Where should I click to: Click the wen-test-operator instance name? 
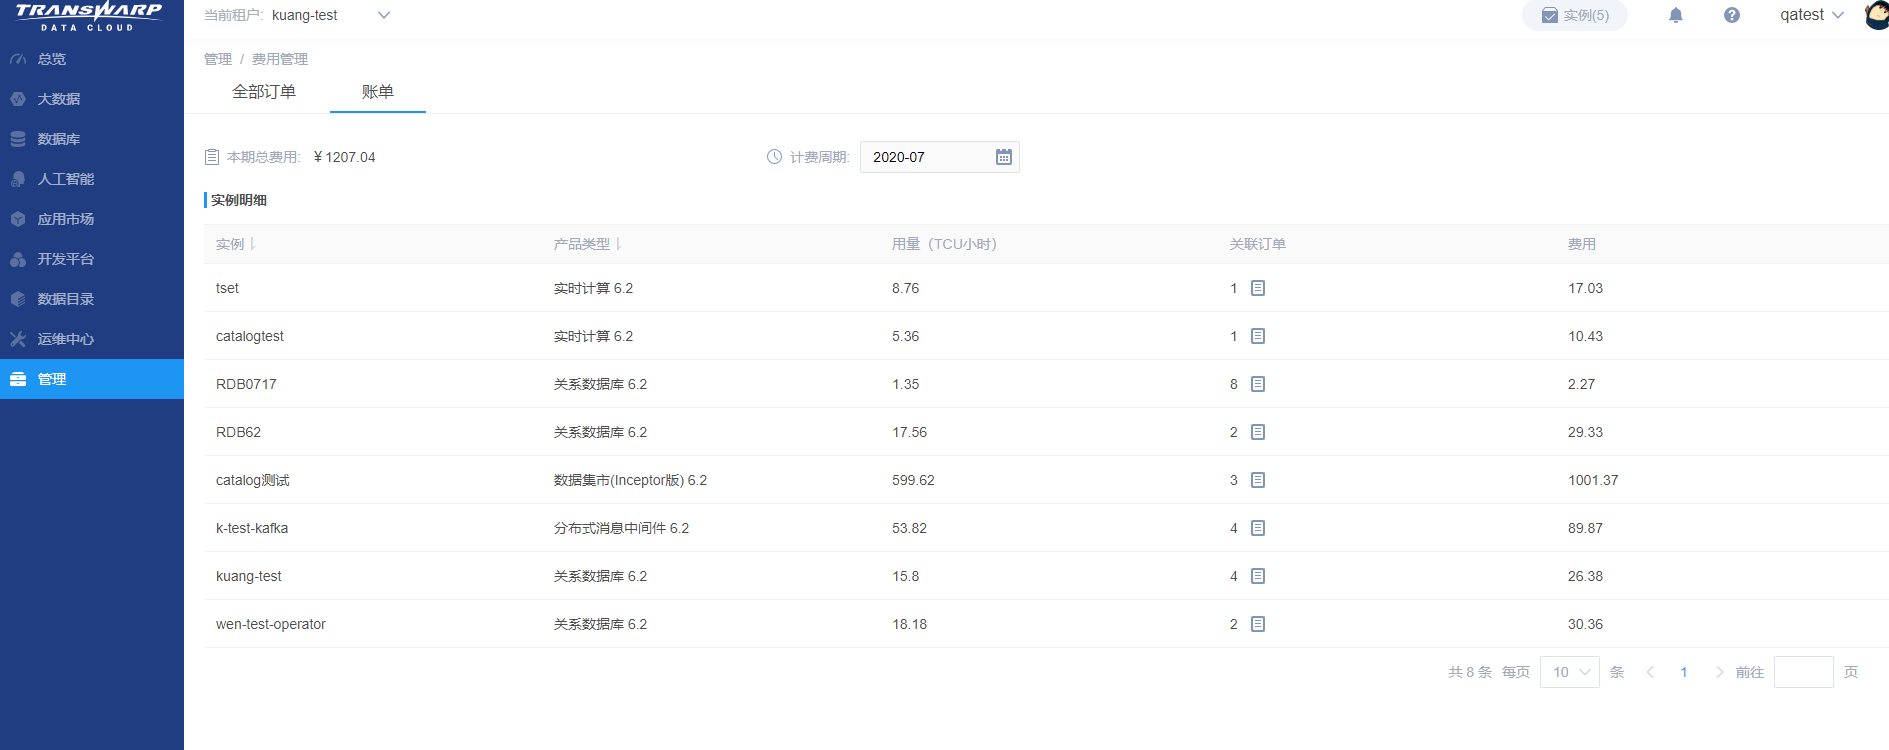(271, 624)
